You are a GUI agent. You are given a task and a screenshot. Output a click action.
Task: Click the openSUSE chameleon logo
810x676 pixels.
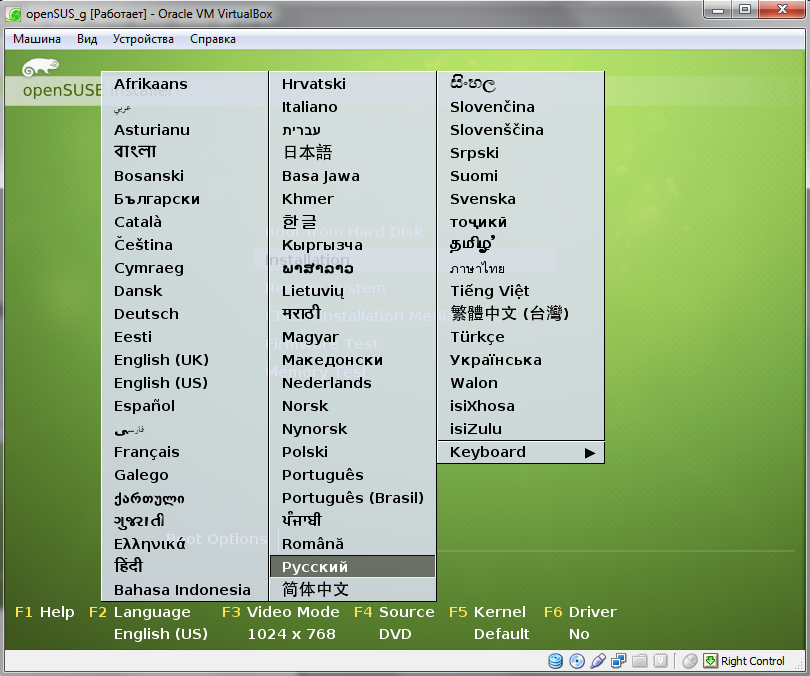[x=40, y=67]
